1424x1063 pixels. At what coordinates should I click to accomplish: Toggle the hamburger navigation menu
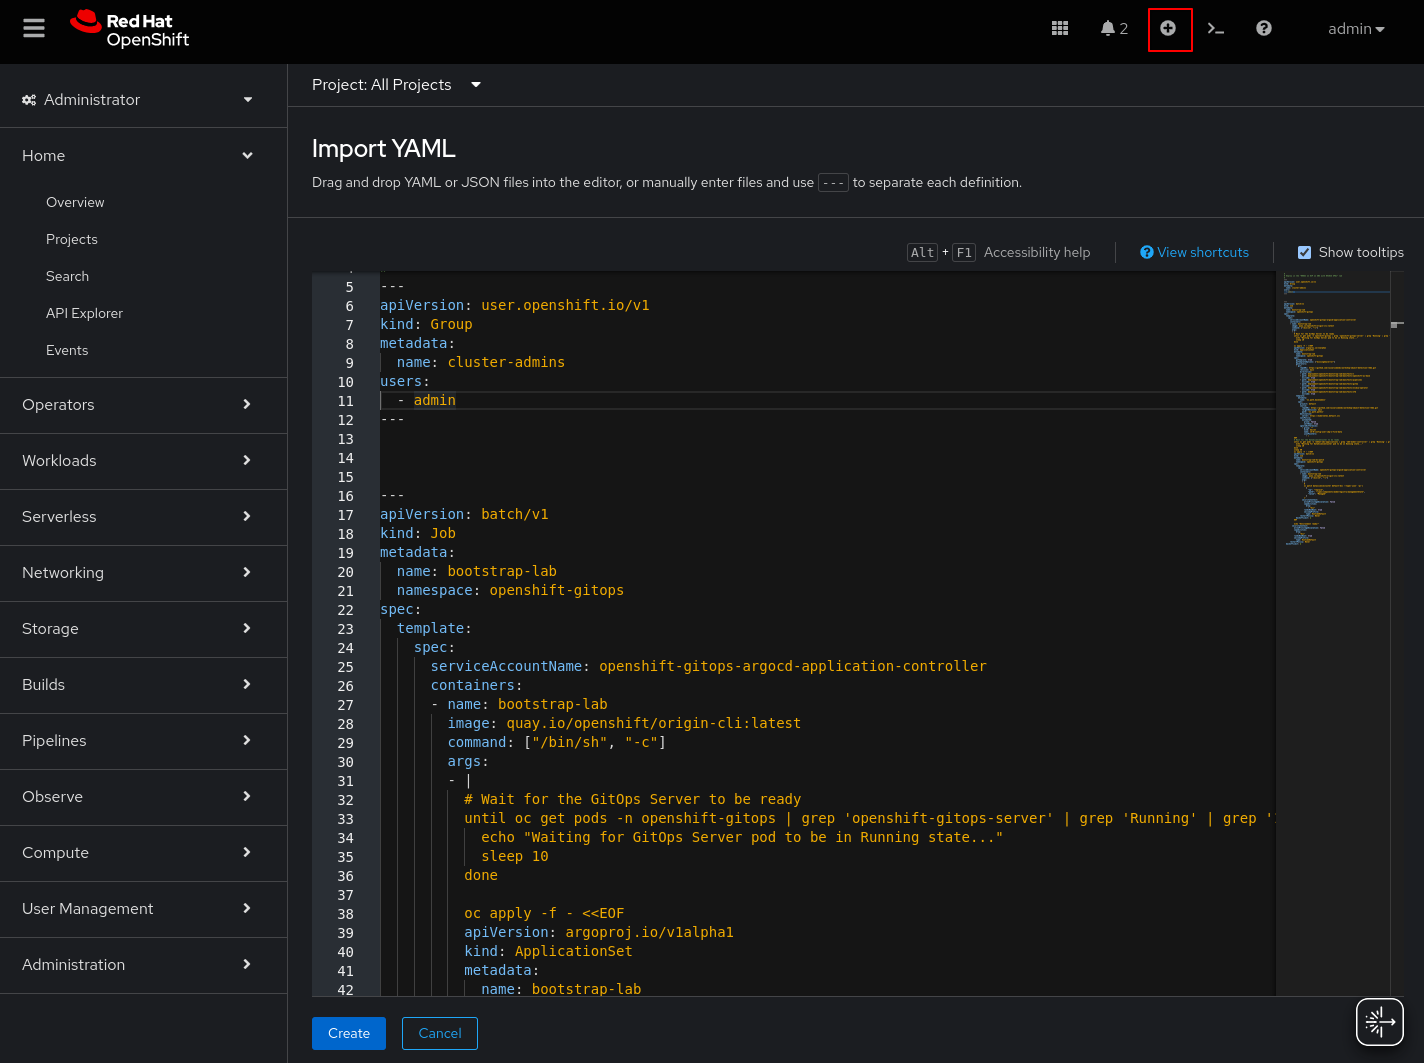pyautogui.click(x=34, y=28)
